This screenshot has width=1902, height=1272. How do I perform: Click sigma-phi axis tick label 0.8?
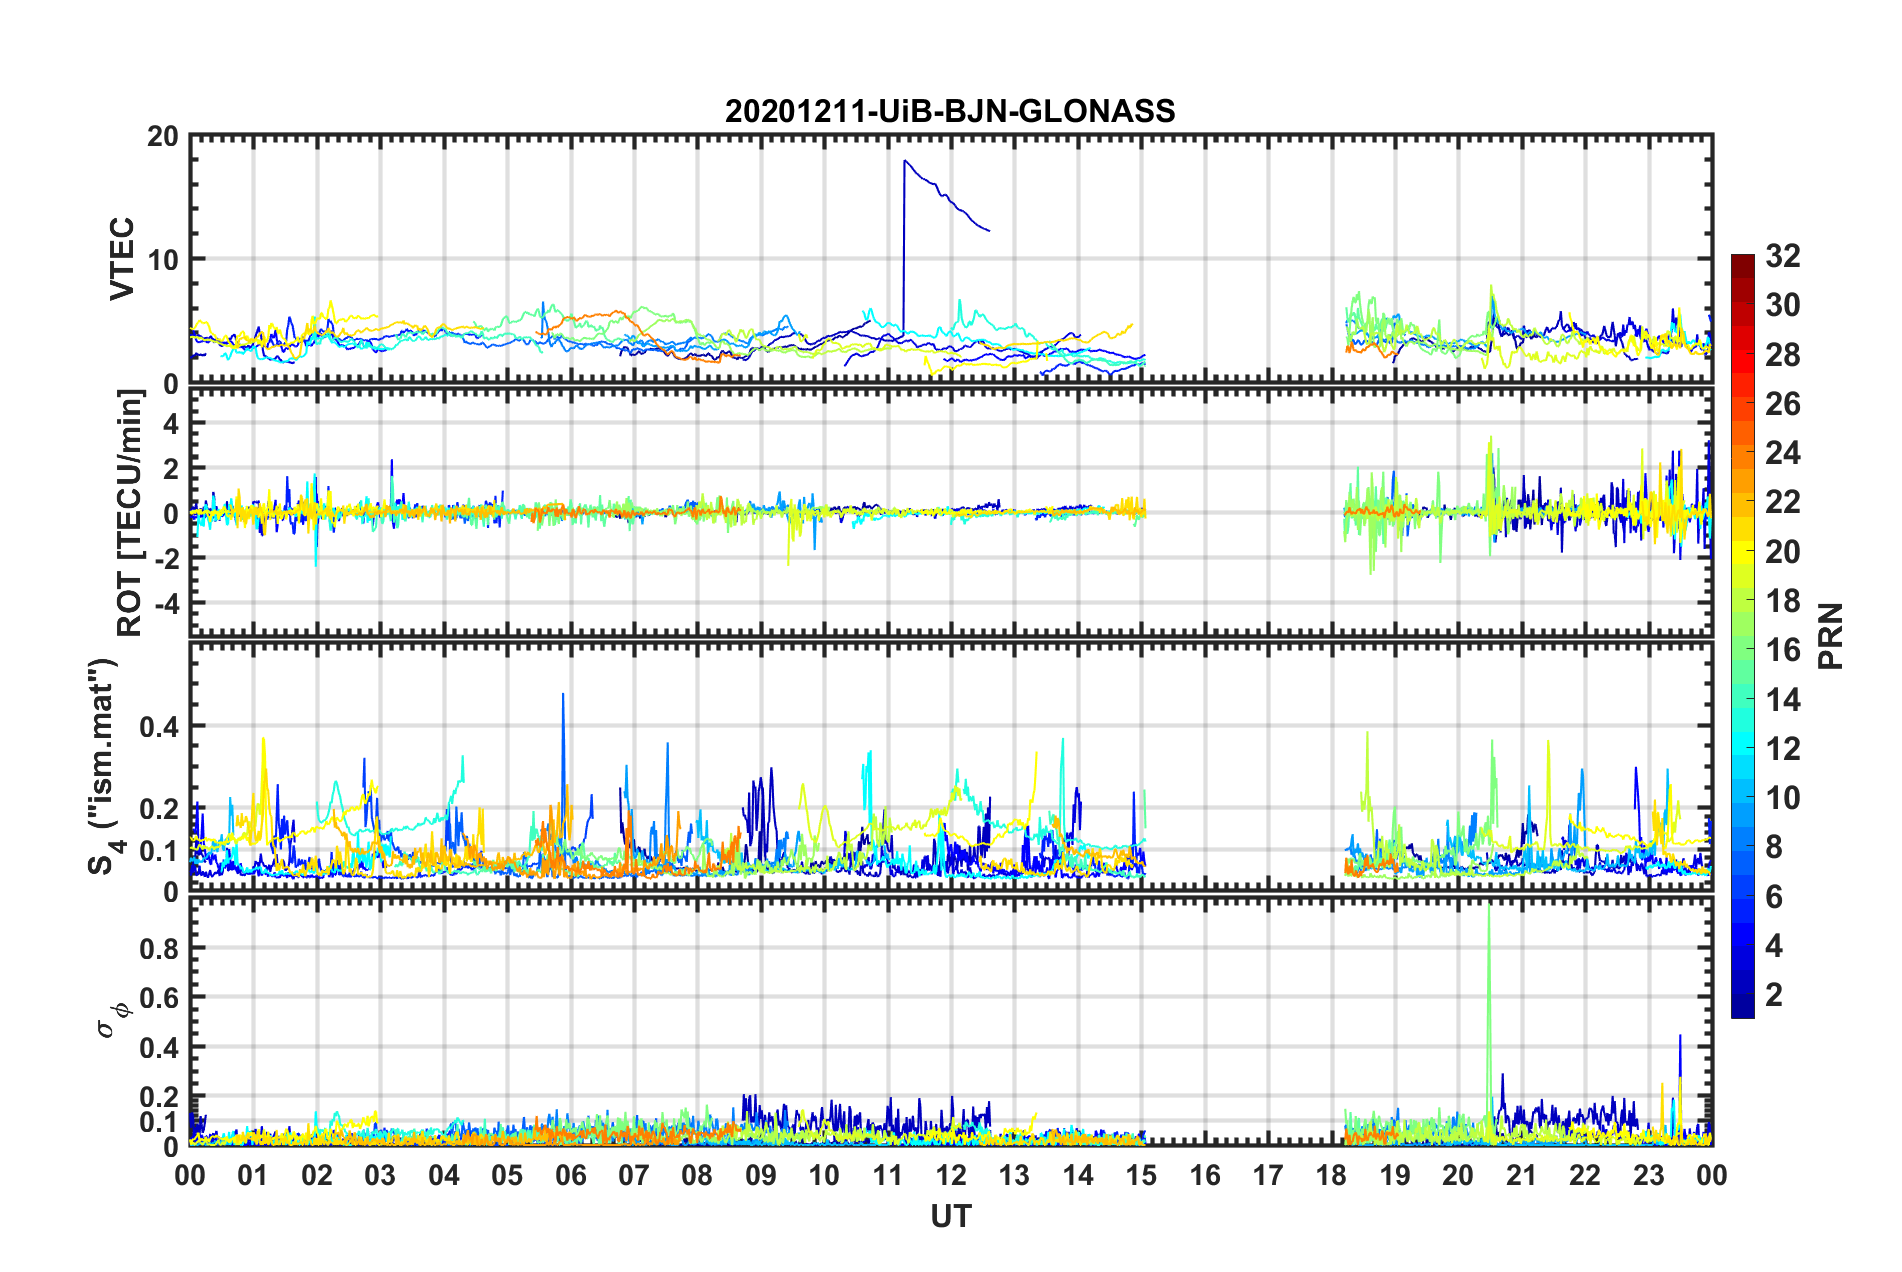click(x=160, y=948)
